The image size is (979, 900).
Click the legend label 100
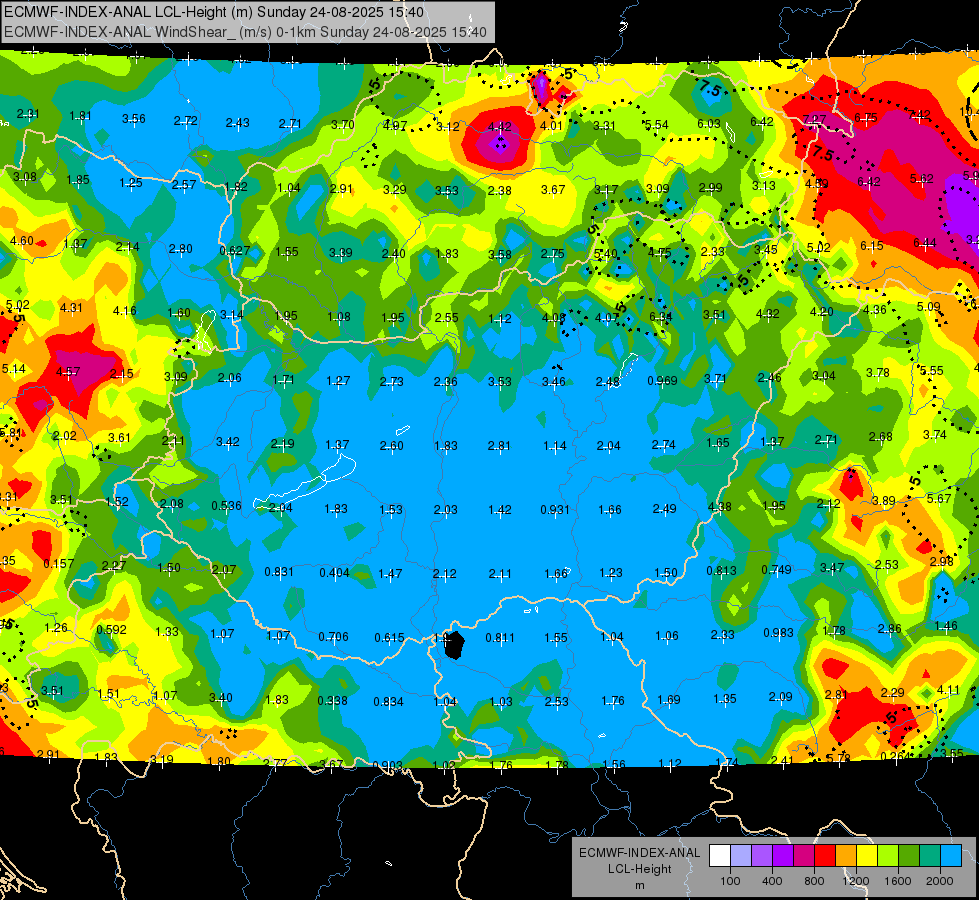pyautogui.click(x=730, y=881)
